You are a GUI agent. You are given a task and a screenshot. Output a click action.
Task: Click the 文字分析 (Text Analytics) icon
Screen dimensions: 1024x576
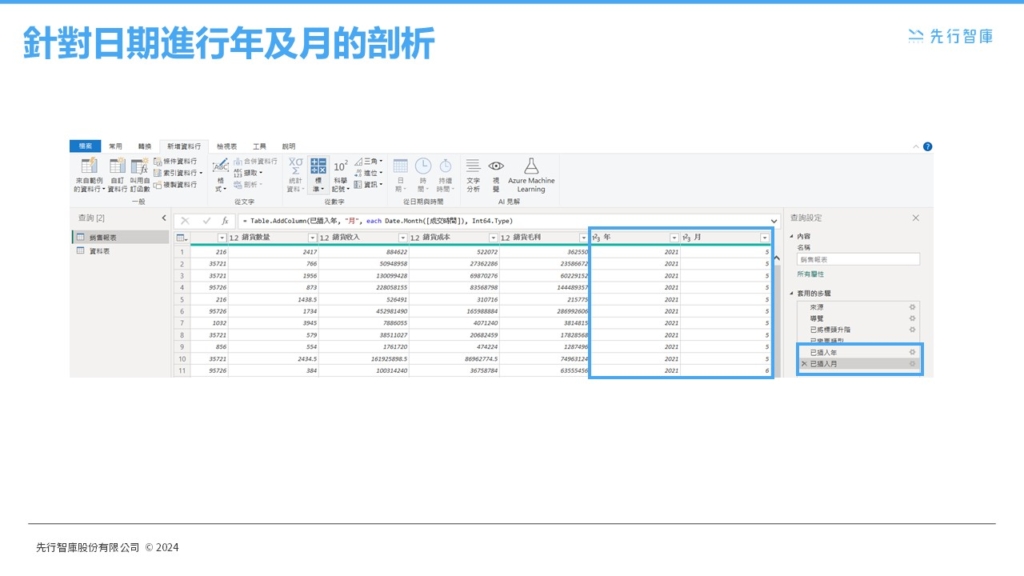click(x=473, y=166)
